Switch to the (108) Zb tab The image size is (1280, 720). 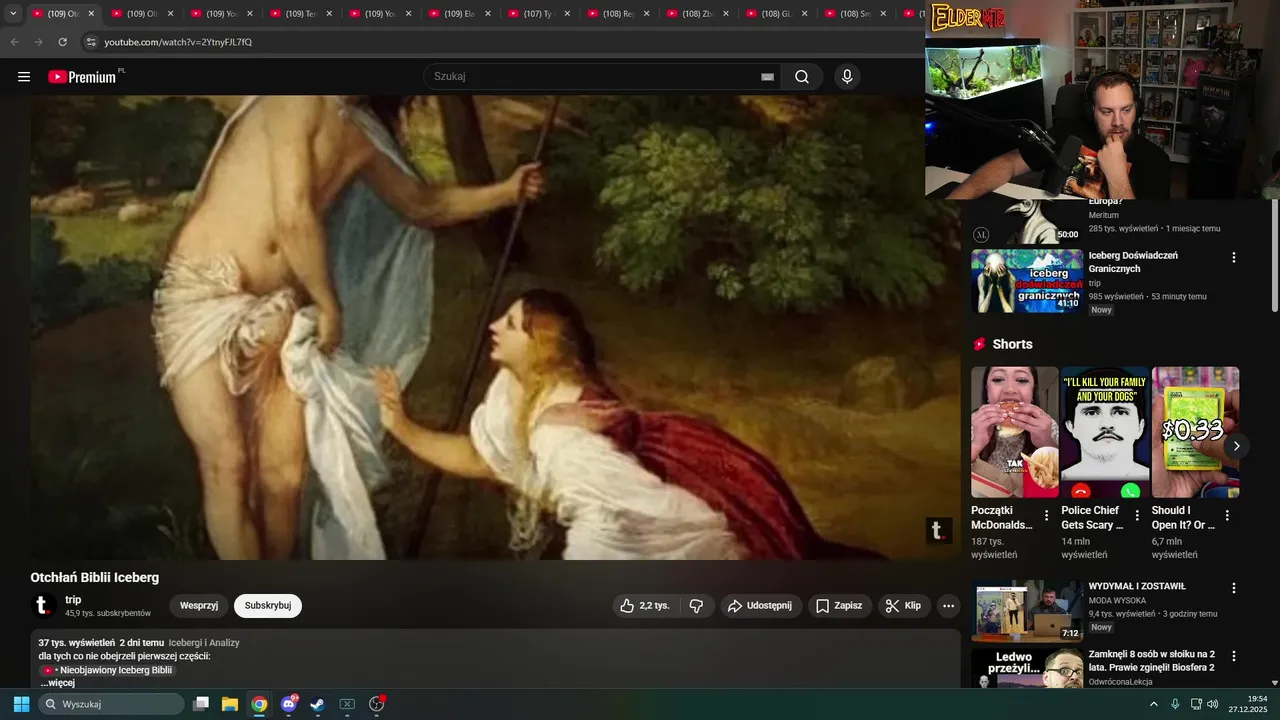tap(697, 14)
